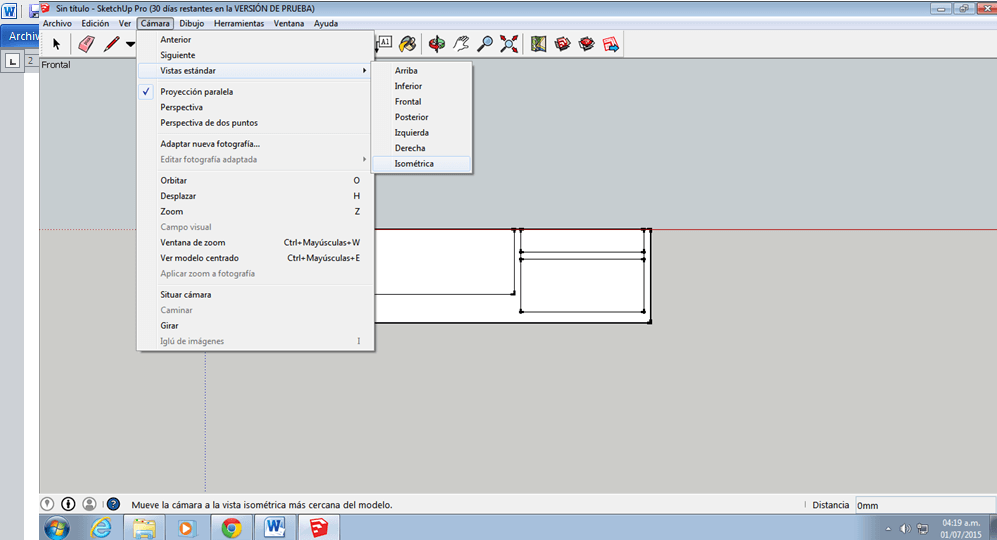Choose Zoom in the Cámara menu
The width and height of the screenshot is (997, 540).
pos(256,212)
